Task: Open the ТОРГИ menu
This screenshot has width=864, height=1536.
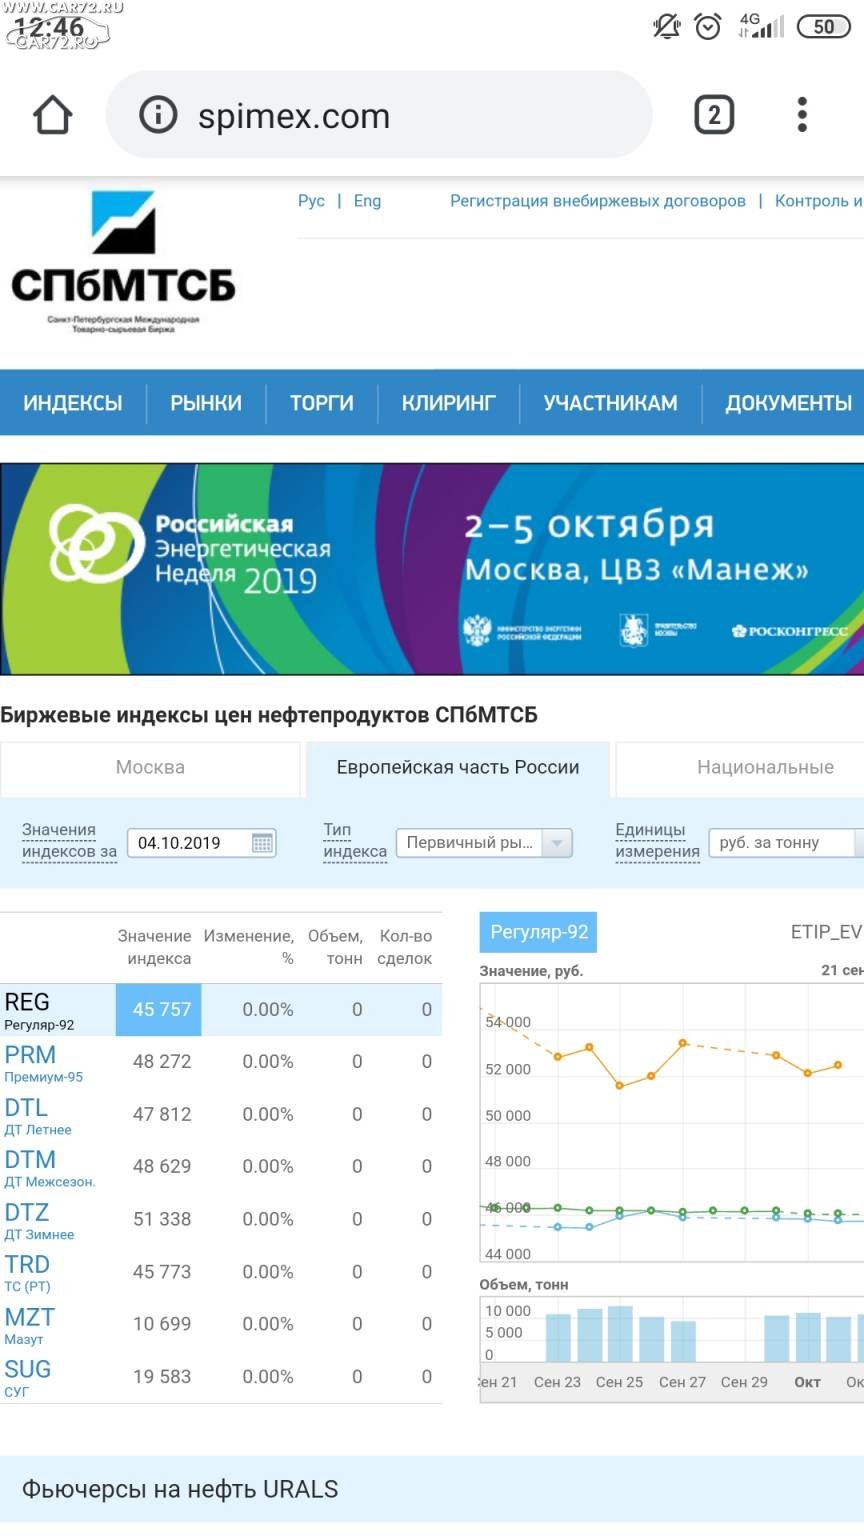Action: click(x=322, y=403)
